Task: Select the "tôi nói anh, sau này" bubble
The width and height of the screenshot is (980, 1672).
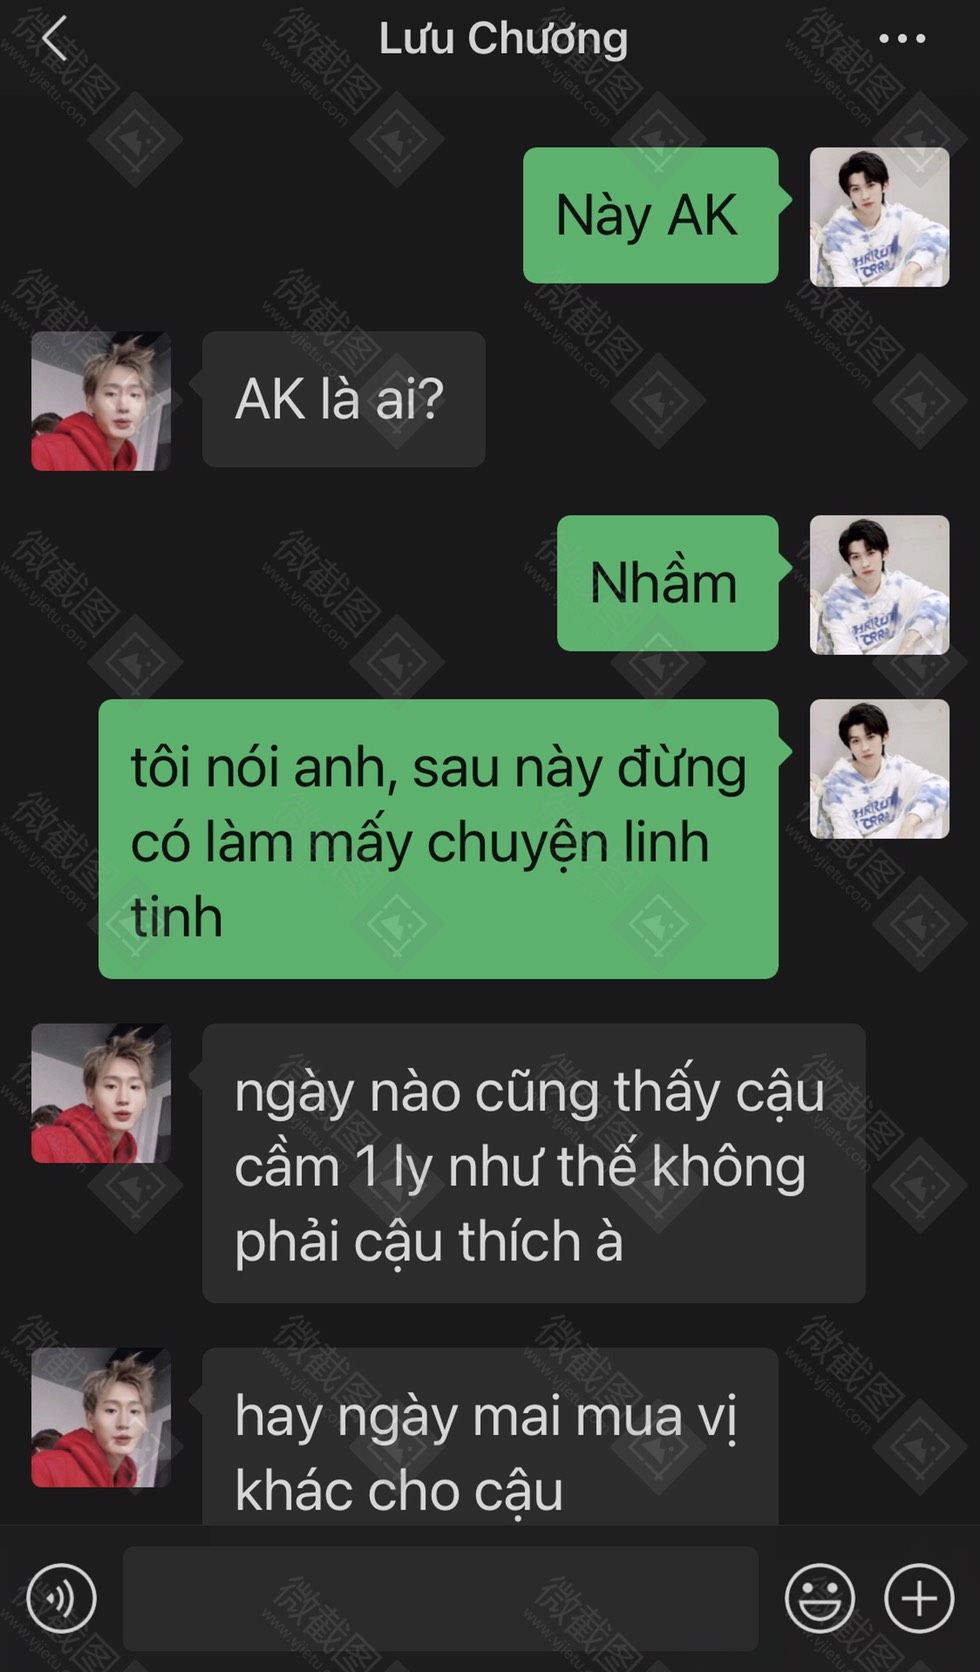Action: tap(438, 839)
